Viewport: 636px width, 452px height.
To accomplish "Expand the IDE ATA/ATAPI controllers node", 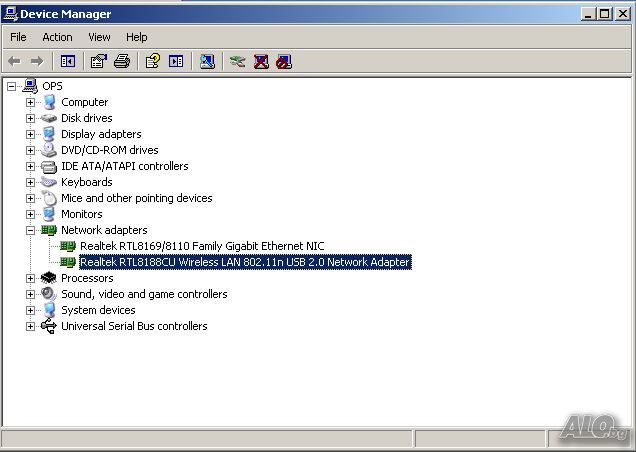I will coord(30,166).
